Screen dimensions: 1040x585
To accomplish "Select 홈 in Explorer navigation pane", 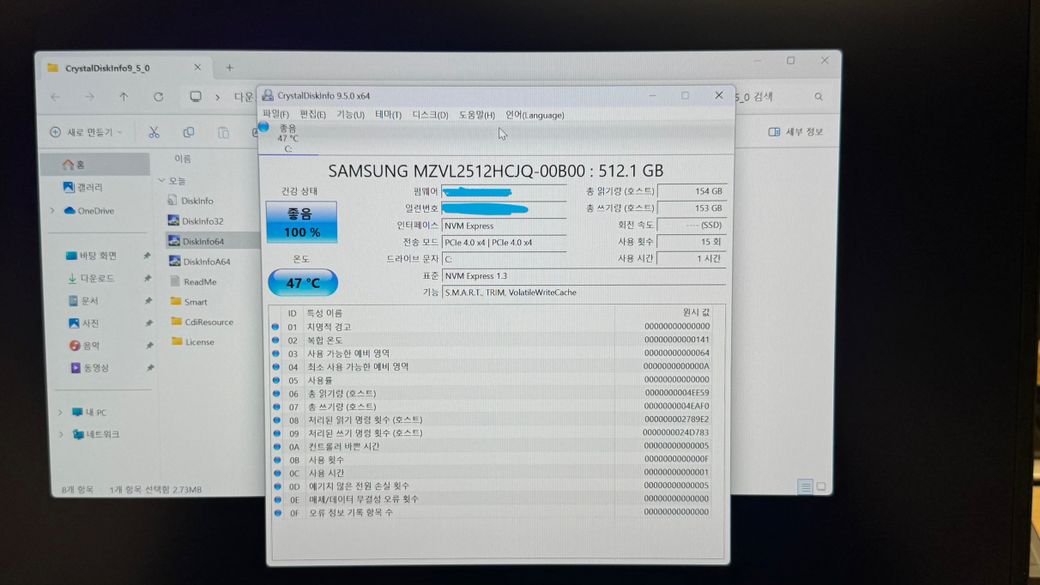I will coord(95,164).
